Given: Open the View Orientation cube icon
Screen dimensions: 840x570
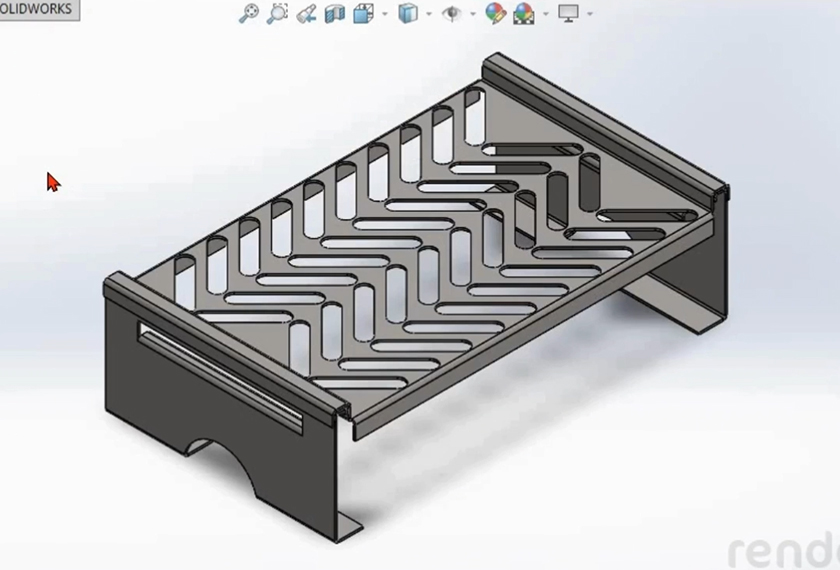Looking at the screenshot, I should [365, 13].
